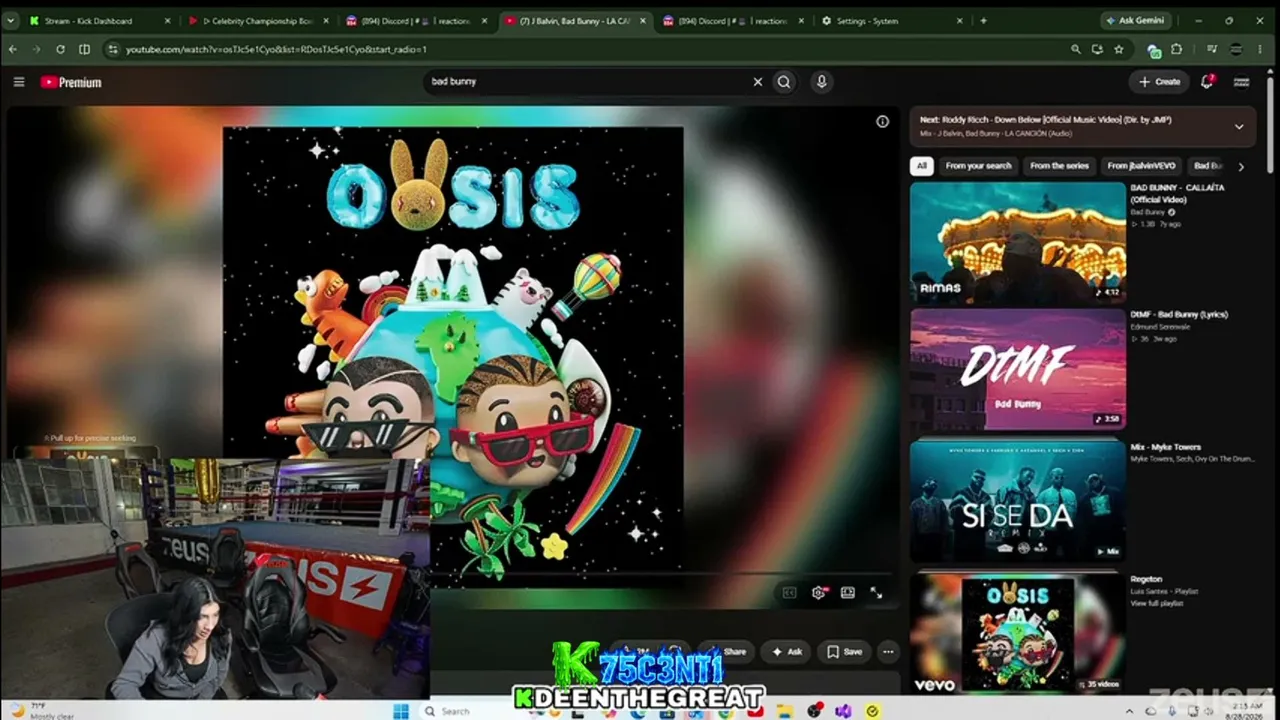
Task: Open the video player settings gear
Action: 818,592
